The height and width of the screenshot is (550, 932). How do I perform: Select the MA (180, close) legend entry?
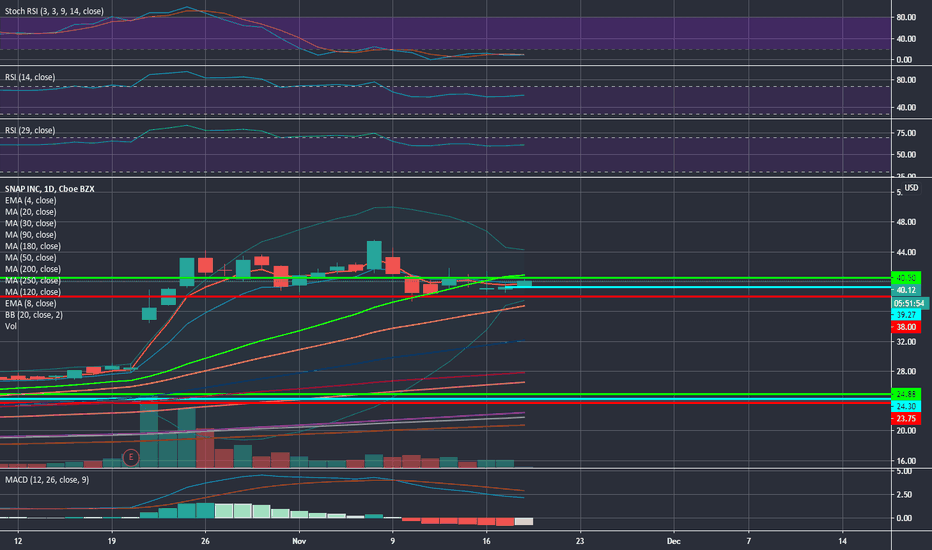[x=33, y=246]
